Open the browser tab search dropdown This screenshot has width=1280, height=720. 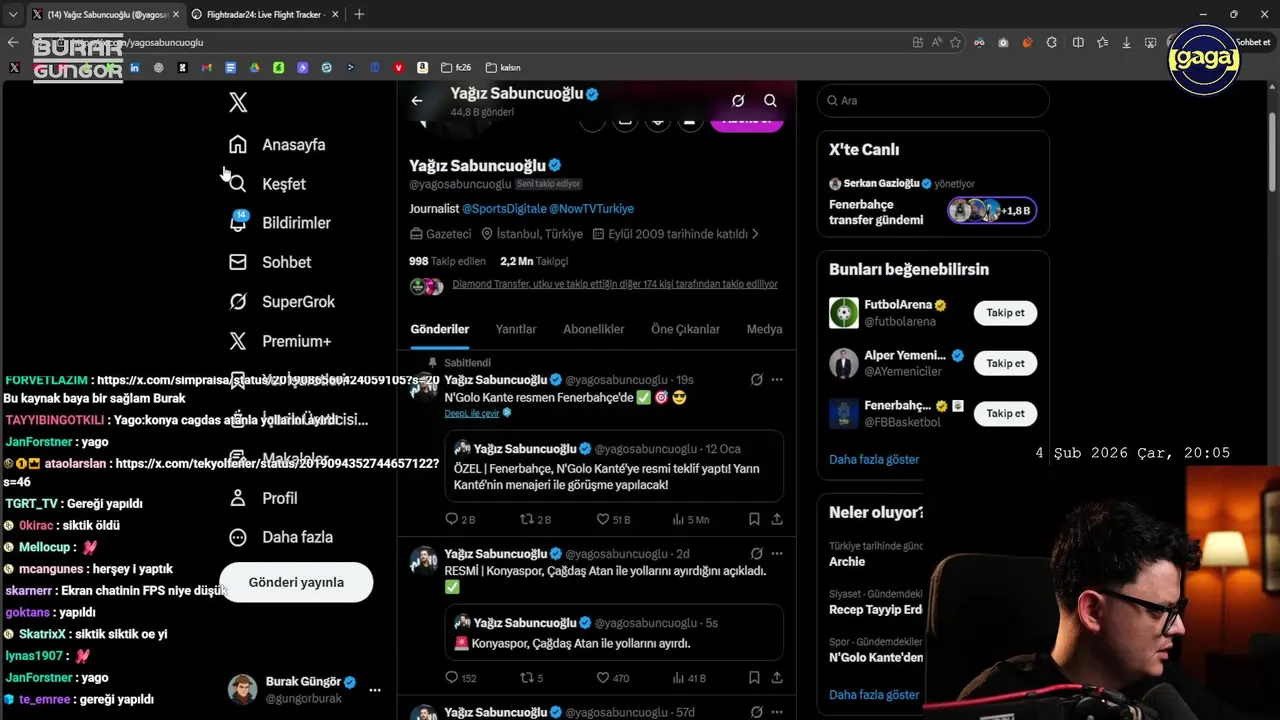(x=13, y=14)
